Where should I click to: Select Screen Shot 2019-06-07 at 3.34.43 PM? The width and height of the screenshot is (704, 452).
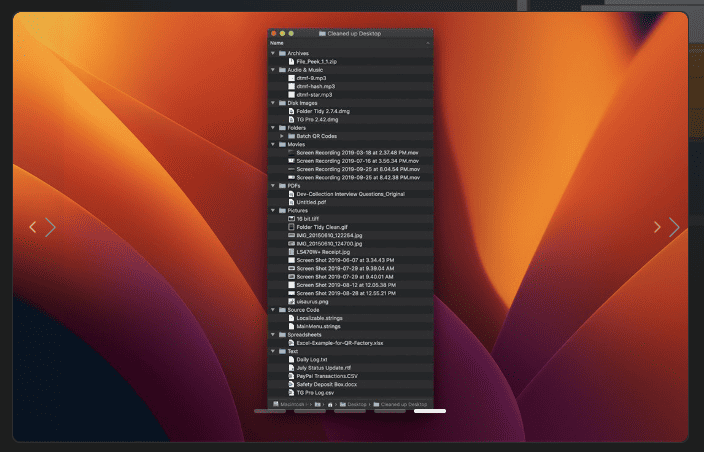[x=345, y=260]
